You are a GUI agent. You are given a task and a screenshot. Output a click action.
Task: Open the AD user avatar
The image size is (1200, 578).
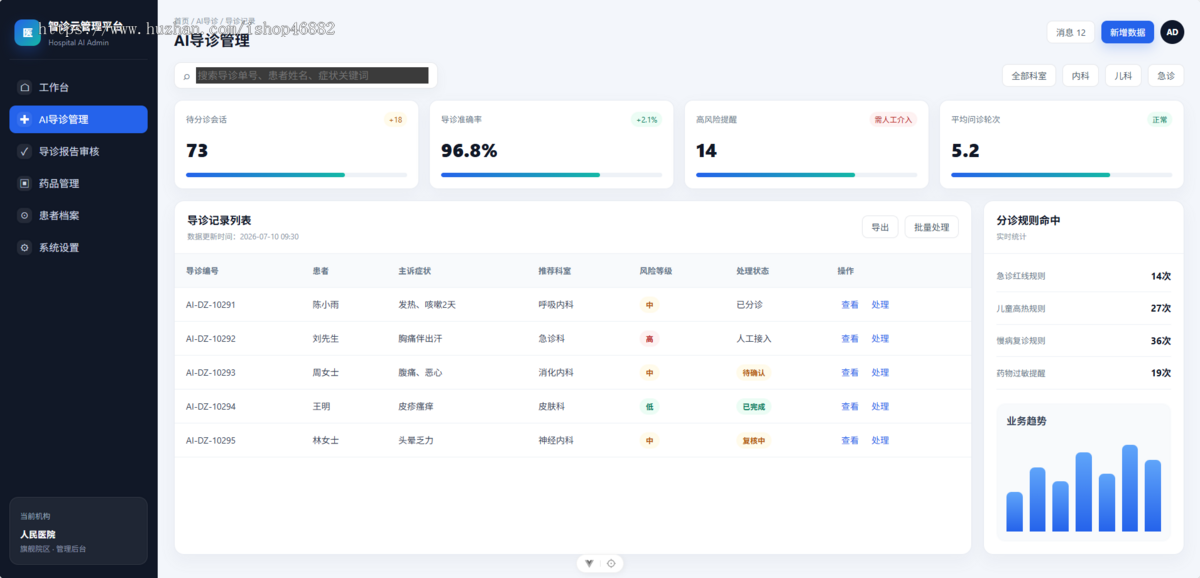[1172, 32]
